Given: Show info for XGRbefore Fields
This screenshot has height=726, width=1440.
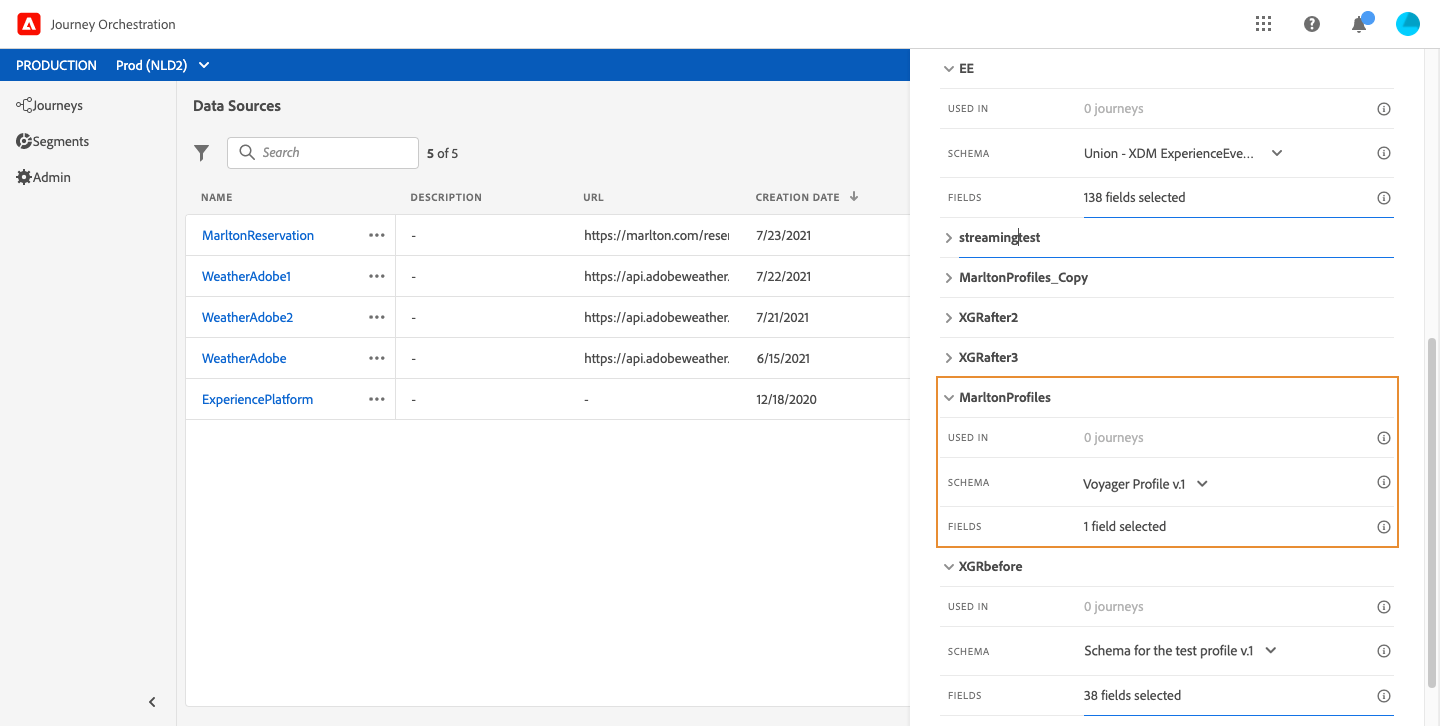Looking at the screenshot, I should coord(1384,696).
